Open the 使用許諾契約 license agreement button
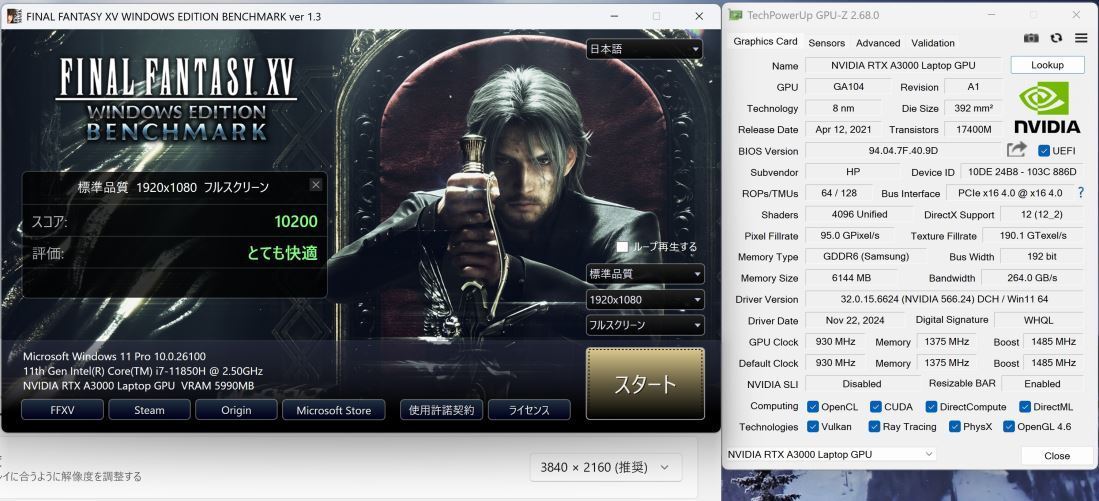This screenshot has width=1099, height=501. point(442,410)
